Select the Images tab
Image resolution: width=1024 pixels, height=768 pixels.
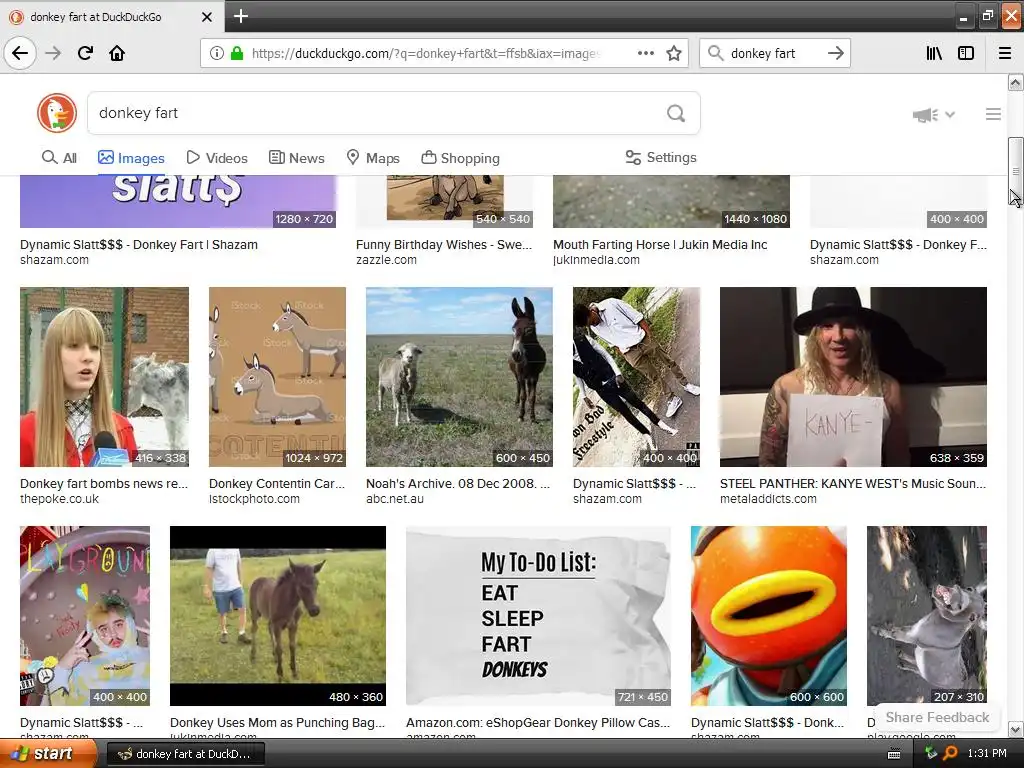[x=131, y=157]
